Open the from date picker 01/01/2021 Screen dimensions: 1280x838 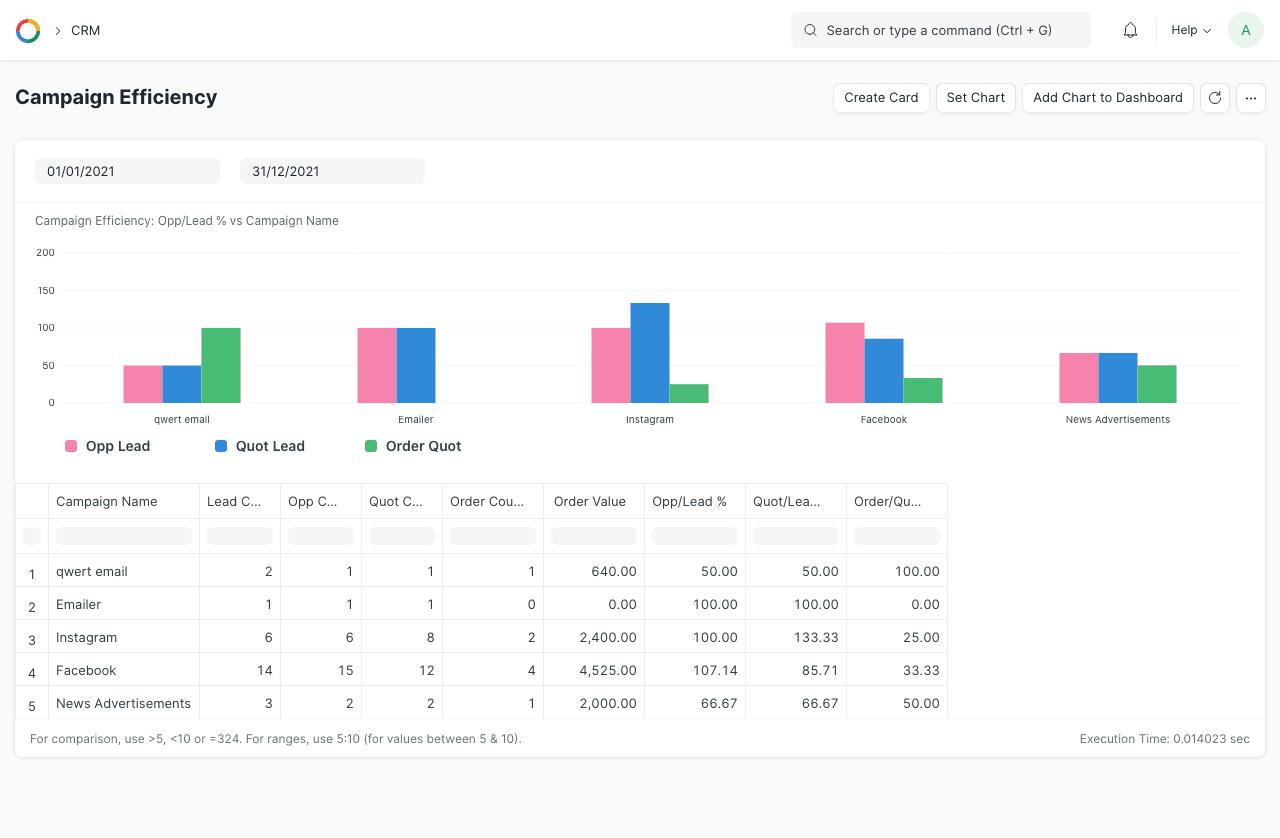click(x=127, y=171)
